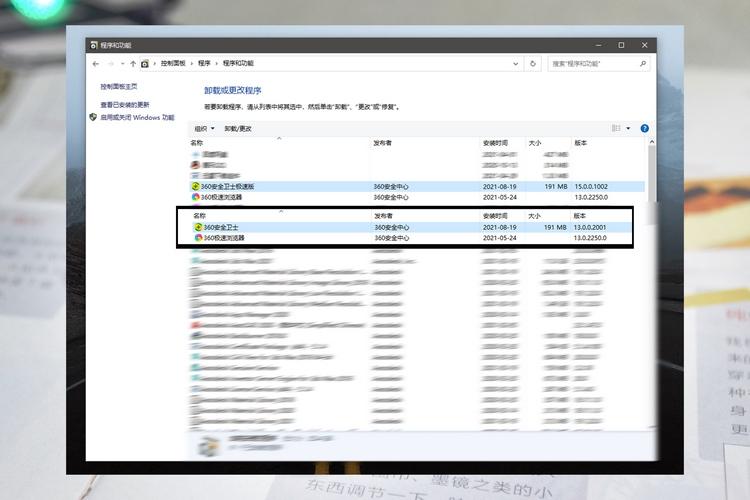Expand the chevron after 程序 breadcrumb
The height and width of the screenshot is (500, 750).
[217, 64]
